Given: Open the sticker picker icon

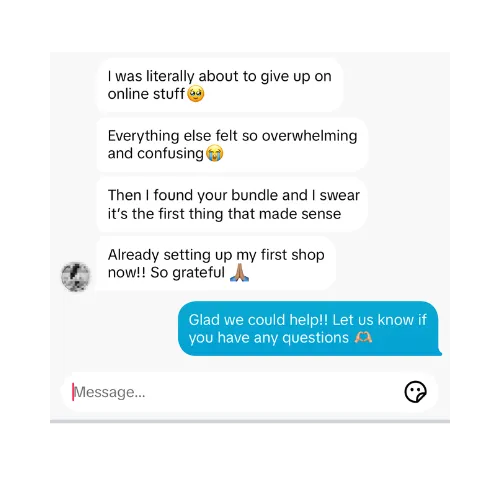Looking at the screenshot, I should pos(415,392).
